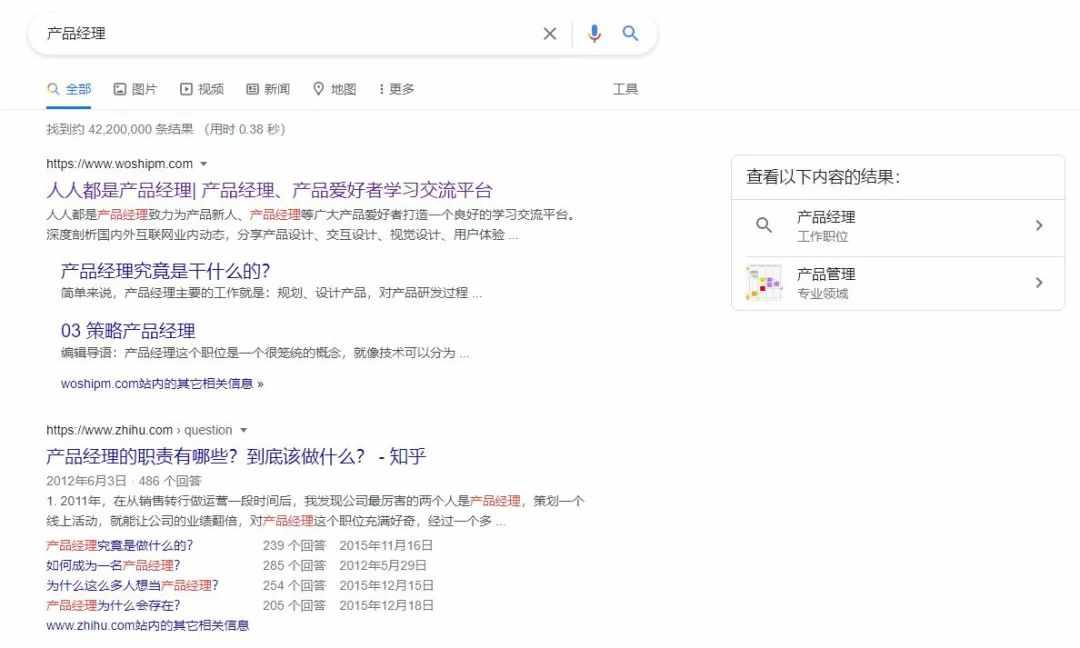
Task: Click https://www.woshipm.com URL text
Action: click(x=119, y=164)
